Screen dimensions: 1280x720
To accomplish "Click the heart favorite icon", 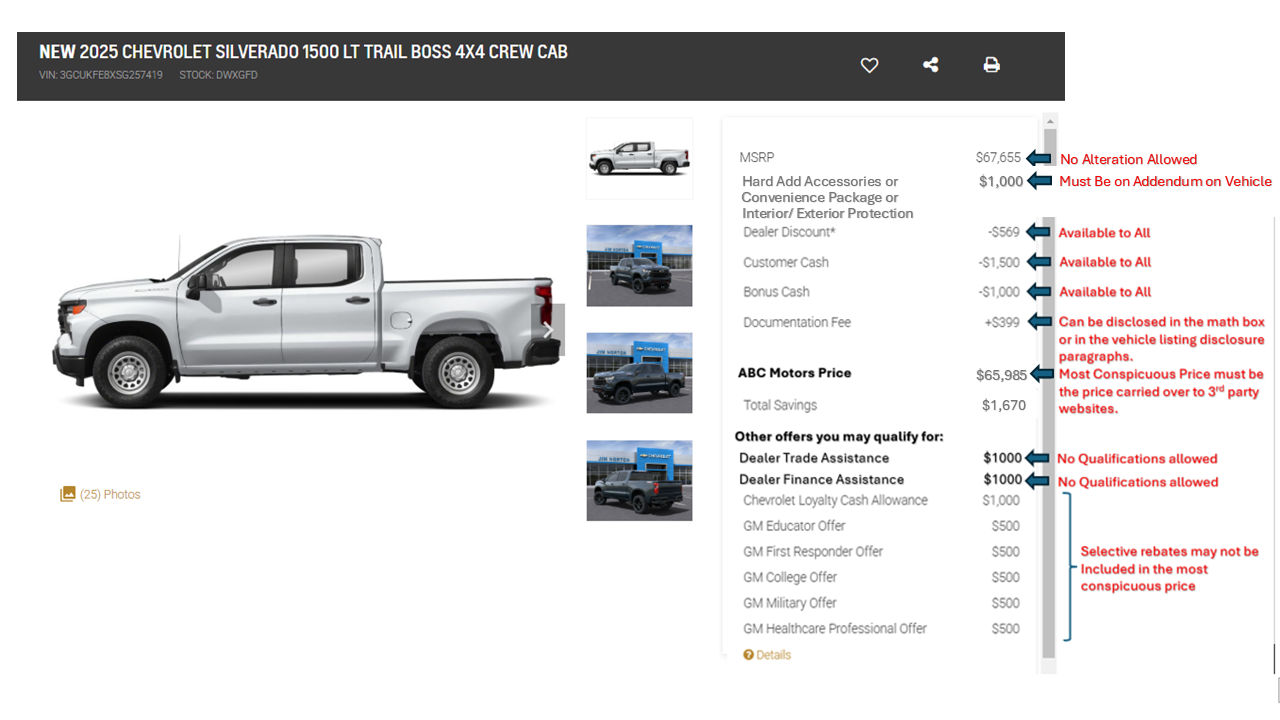I will 869,65.
